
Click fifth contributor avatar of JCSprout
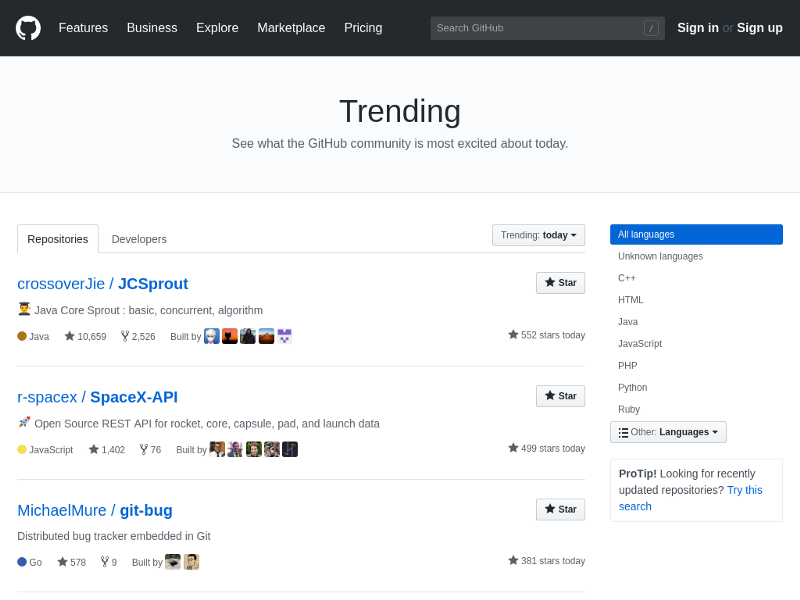pyautogui.click(x=284, y=336)
